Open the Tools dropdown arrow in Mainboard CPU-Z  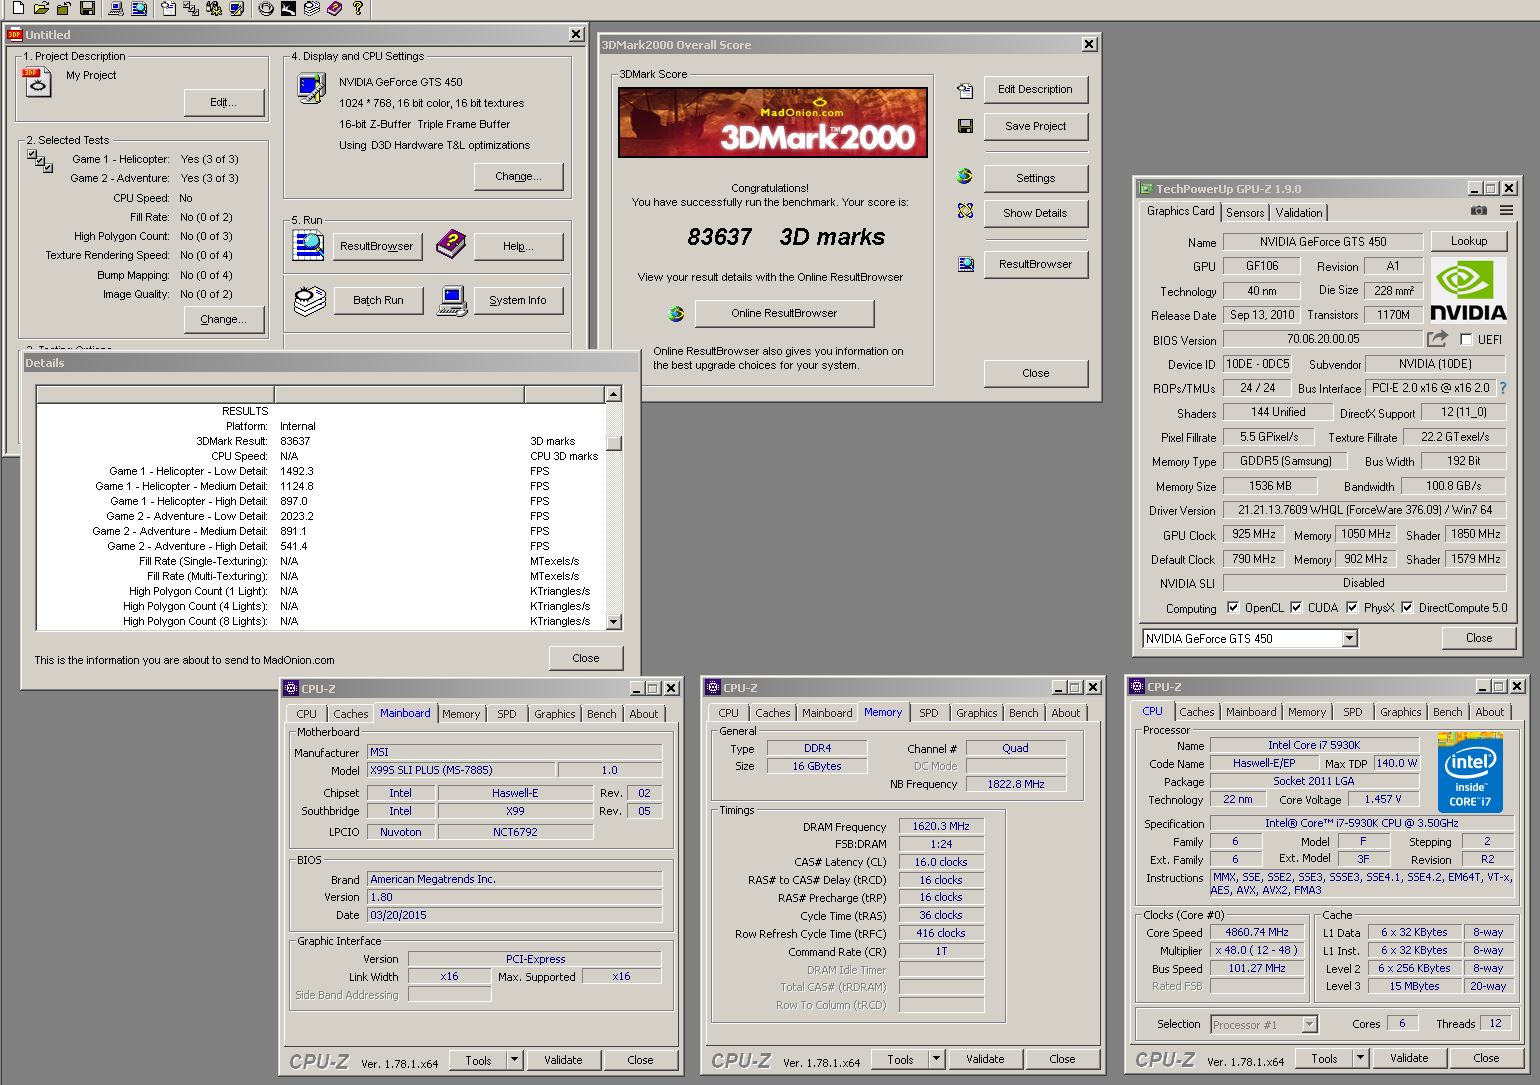pos(514,1060)
